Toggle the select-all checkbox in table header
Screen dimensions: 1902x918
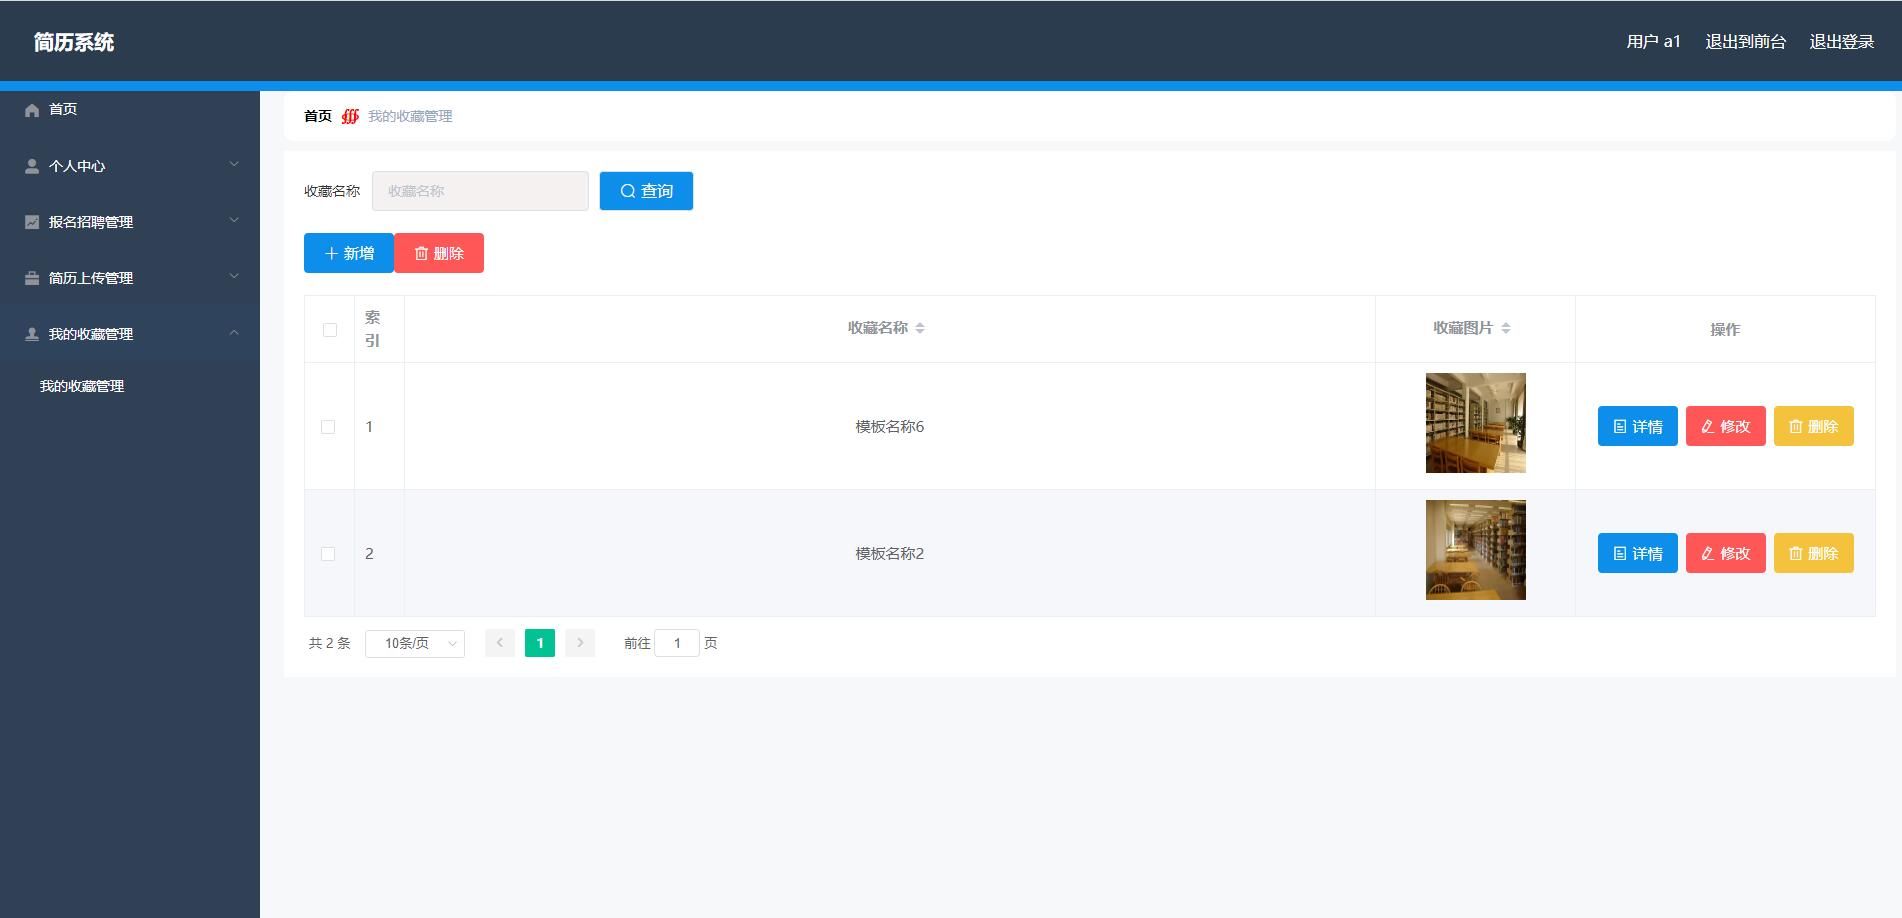(x=330, y=330)
